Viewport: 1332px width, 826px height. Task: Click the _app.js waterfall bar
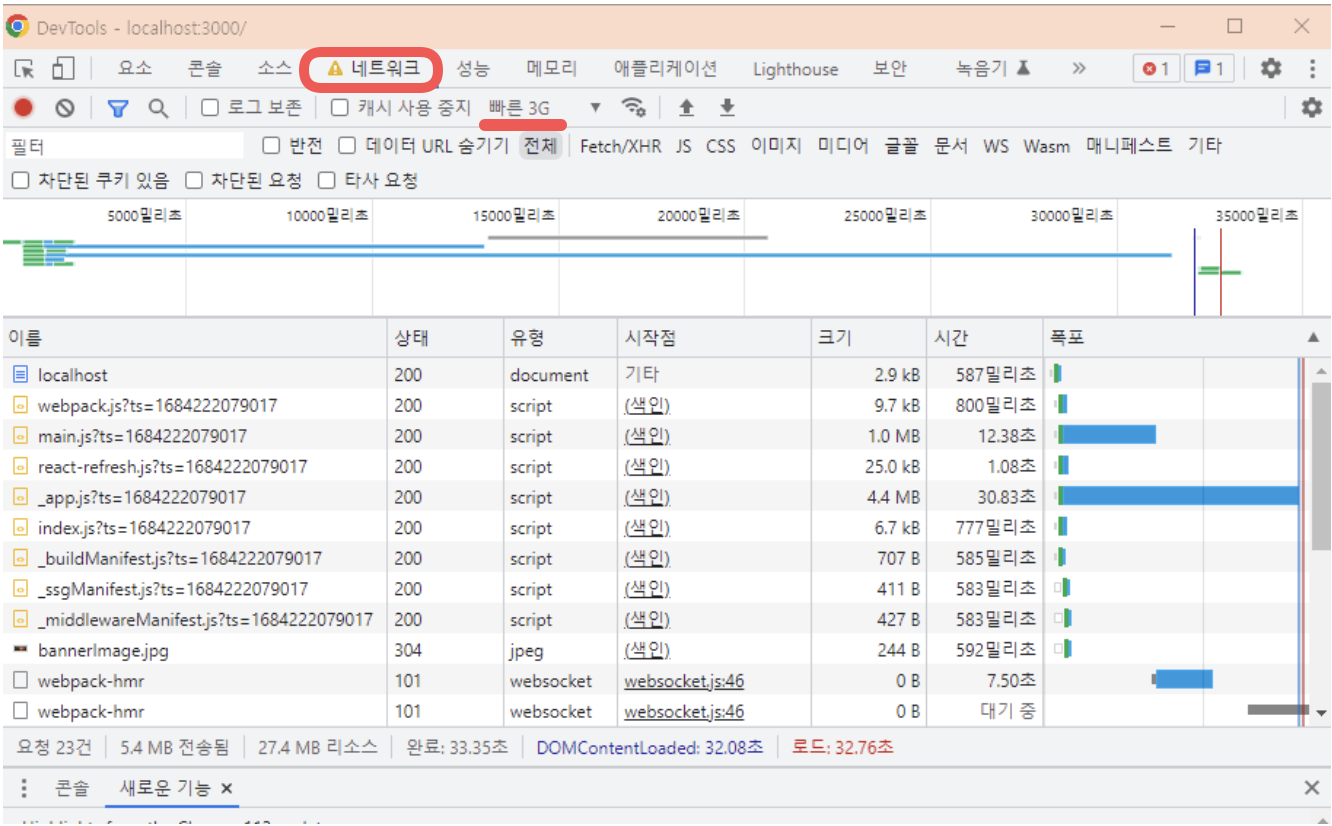(1179, 497)
